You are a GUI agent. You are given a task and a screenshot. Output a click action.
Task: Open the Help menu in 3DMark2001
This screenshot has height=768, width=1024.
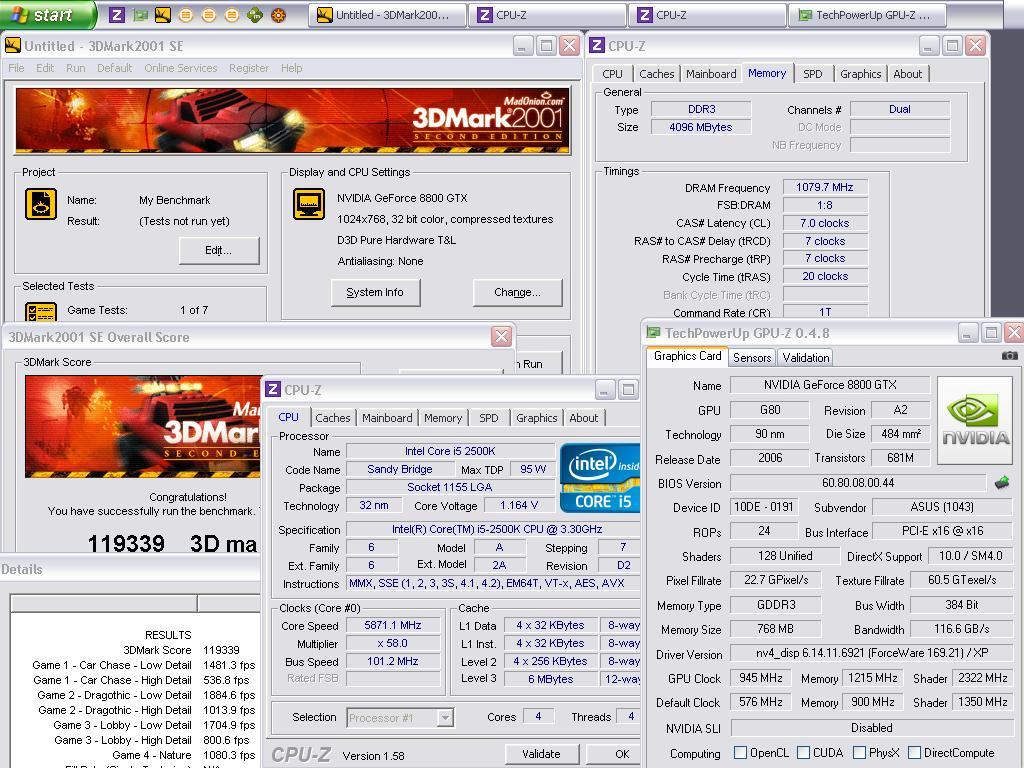(x=291, y=68)
